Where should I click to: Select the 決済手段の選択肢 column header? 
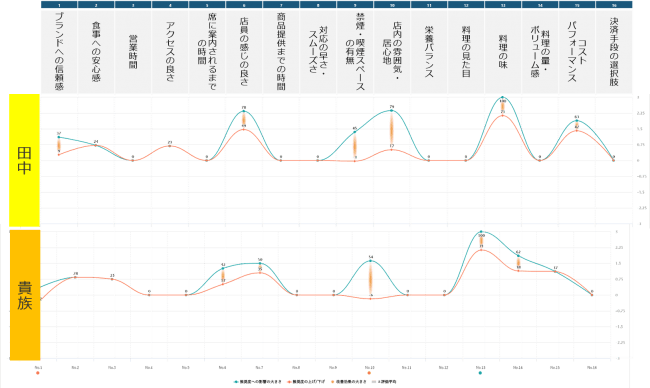pos(614,51)
